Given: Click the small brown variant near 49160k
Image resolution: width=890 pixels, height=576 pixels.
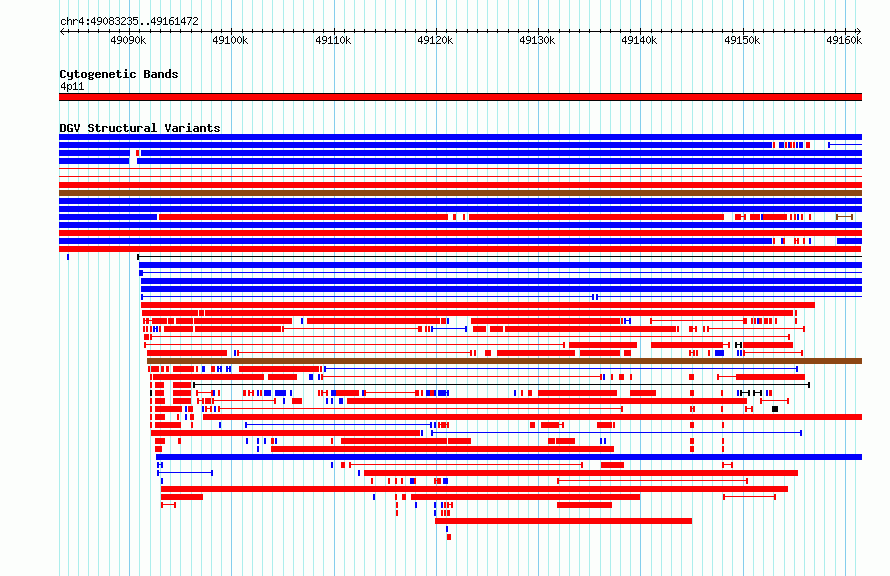Looking at the screenshot, I should click(845, 217).
